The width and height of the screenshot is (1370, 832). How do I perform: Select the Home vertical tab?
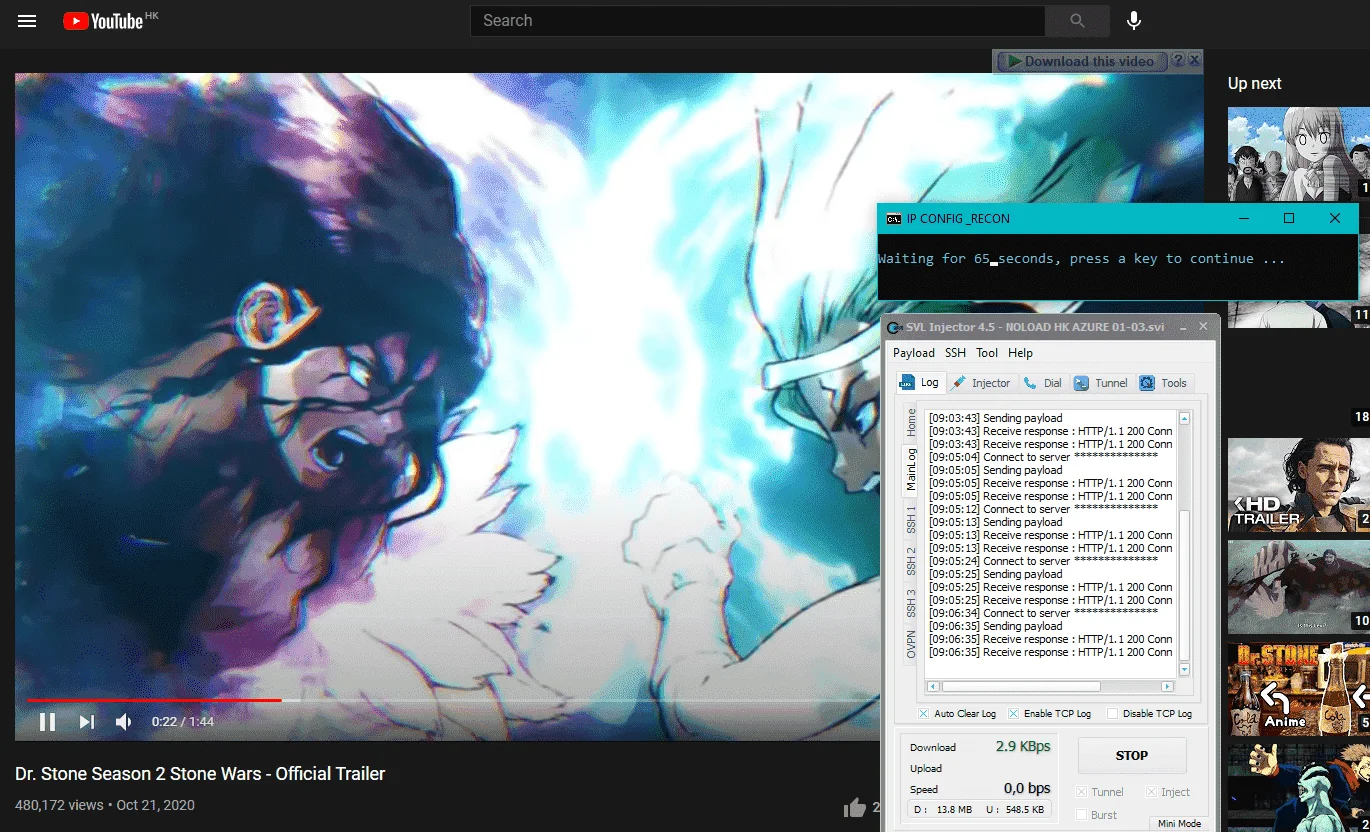911,422
